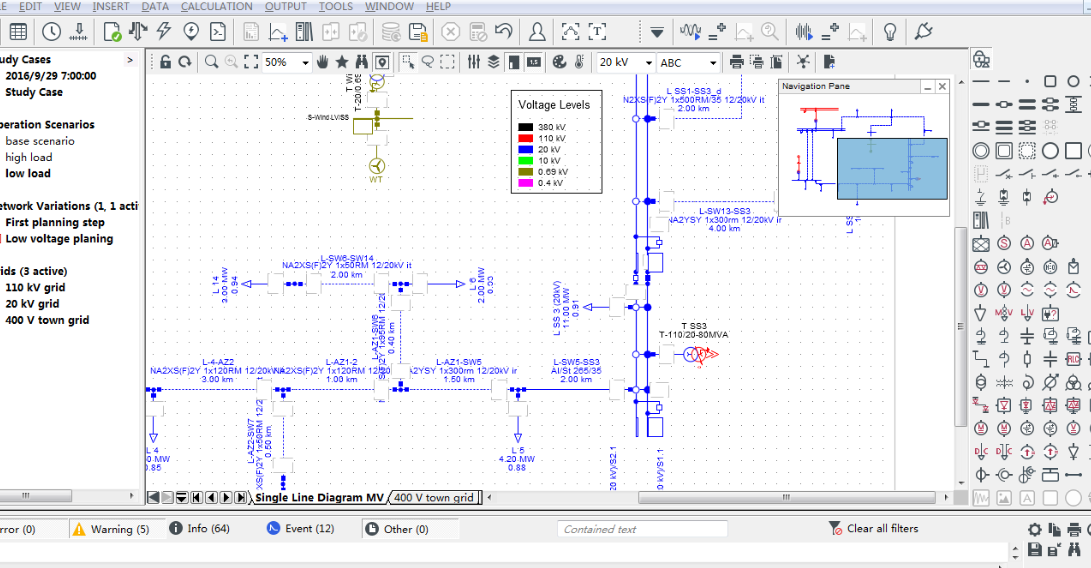1091x568 pixels.
Task: Click the binoculars find icon
Action: click(x=361, y=62)
